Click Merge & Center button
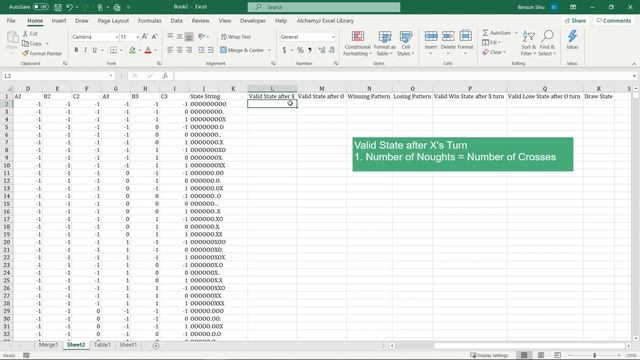The image size is (640, 360). (242, 50)
